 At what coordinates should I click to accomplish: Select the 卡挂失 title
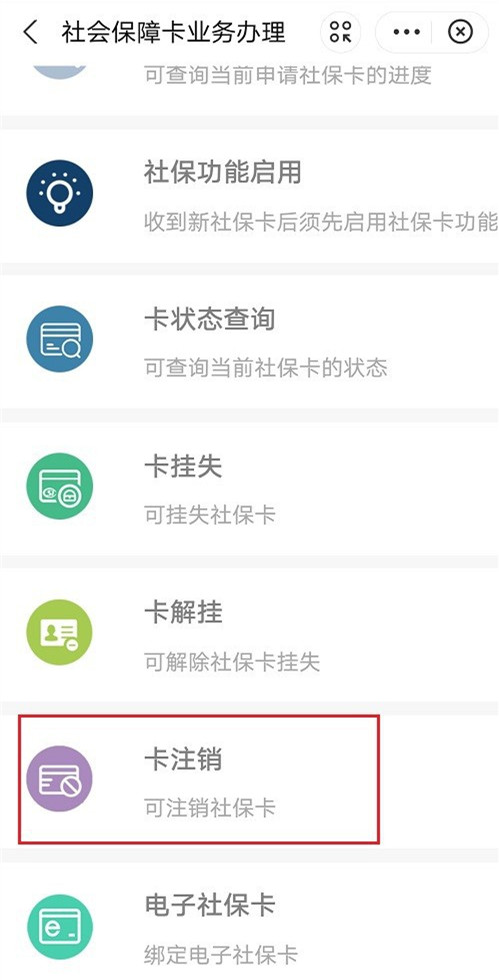(183, 467)
